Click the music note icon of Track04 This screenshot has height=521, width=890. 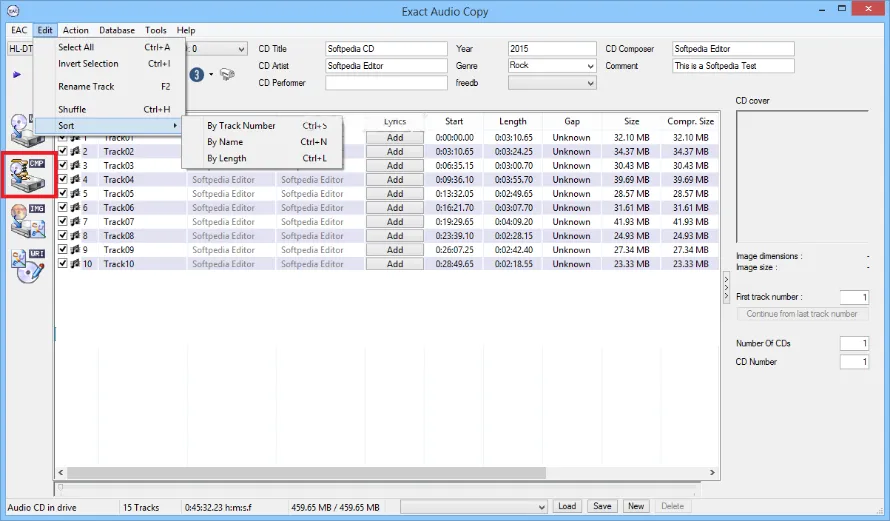75,179
